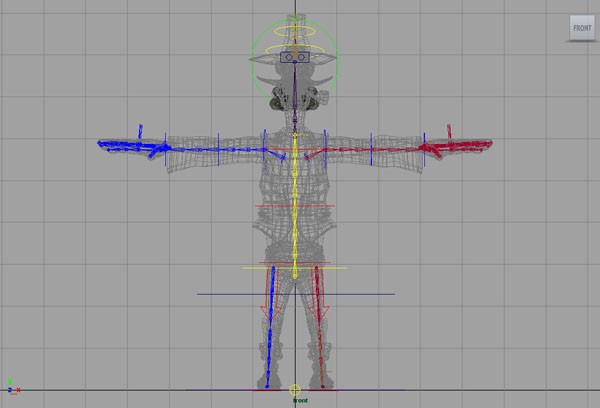Select the yellow circle control at origin
The width and height of the screenshot is (600, 408).
pyautogui.click(x=295, y=389)
